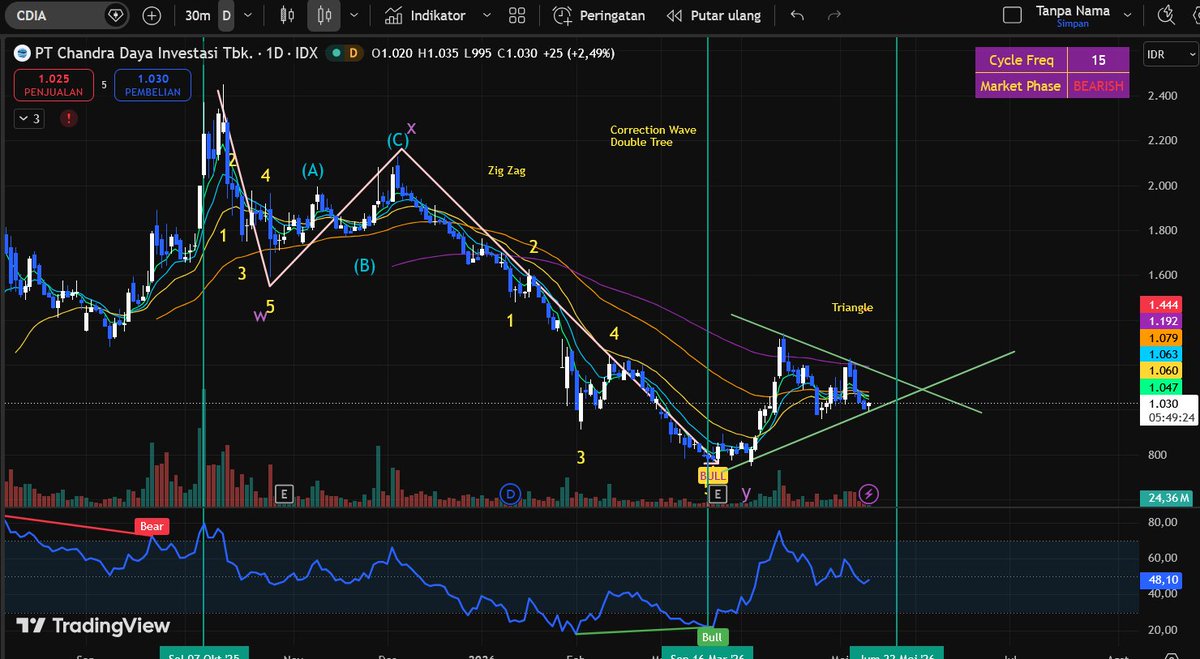Select the green Bull divergence label

[x=712, y=636]
